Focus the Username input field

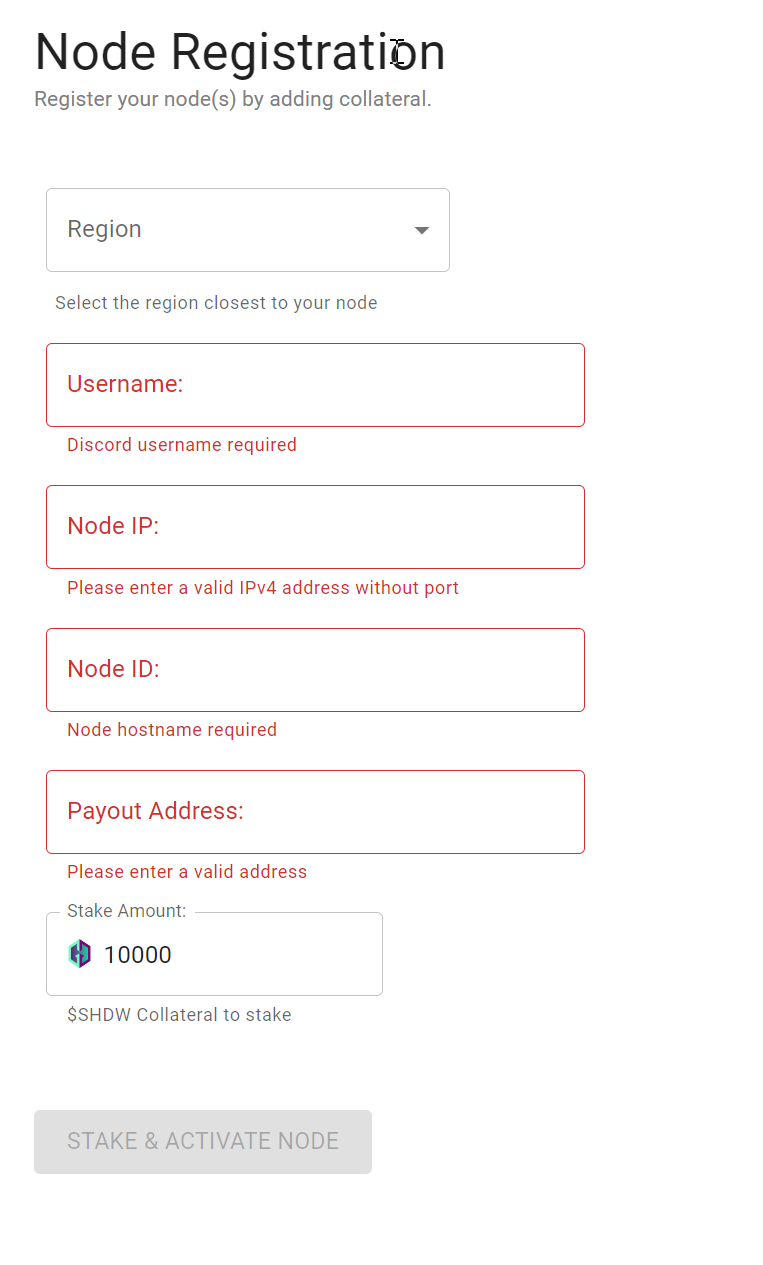pyautogui.click(x=315, y=385)
